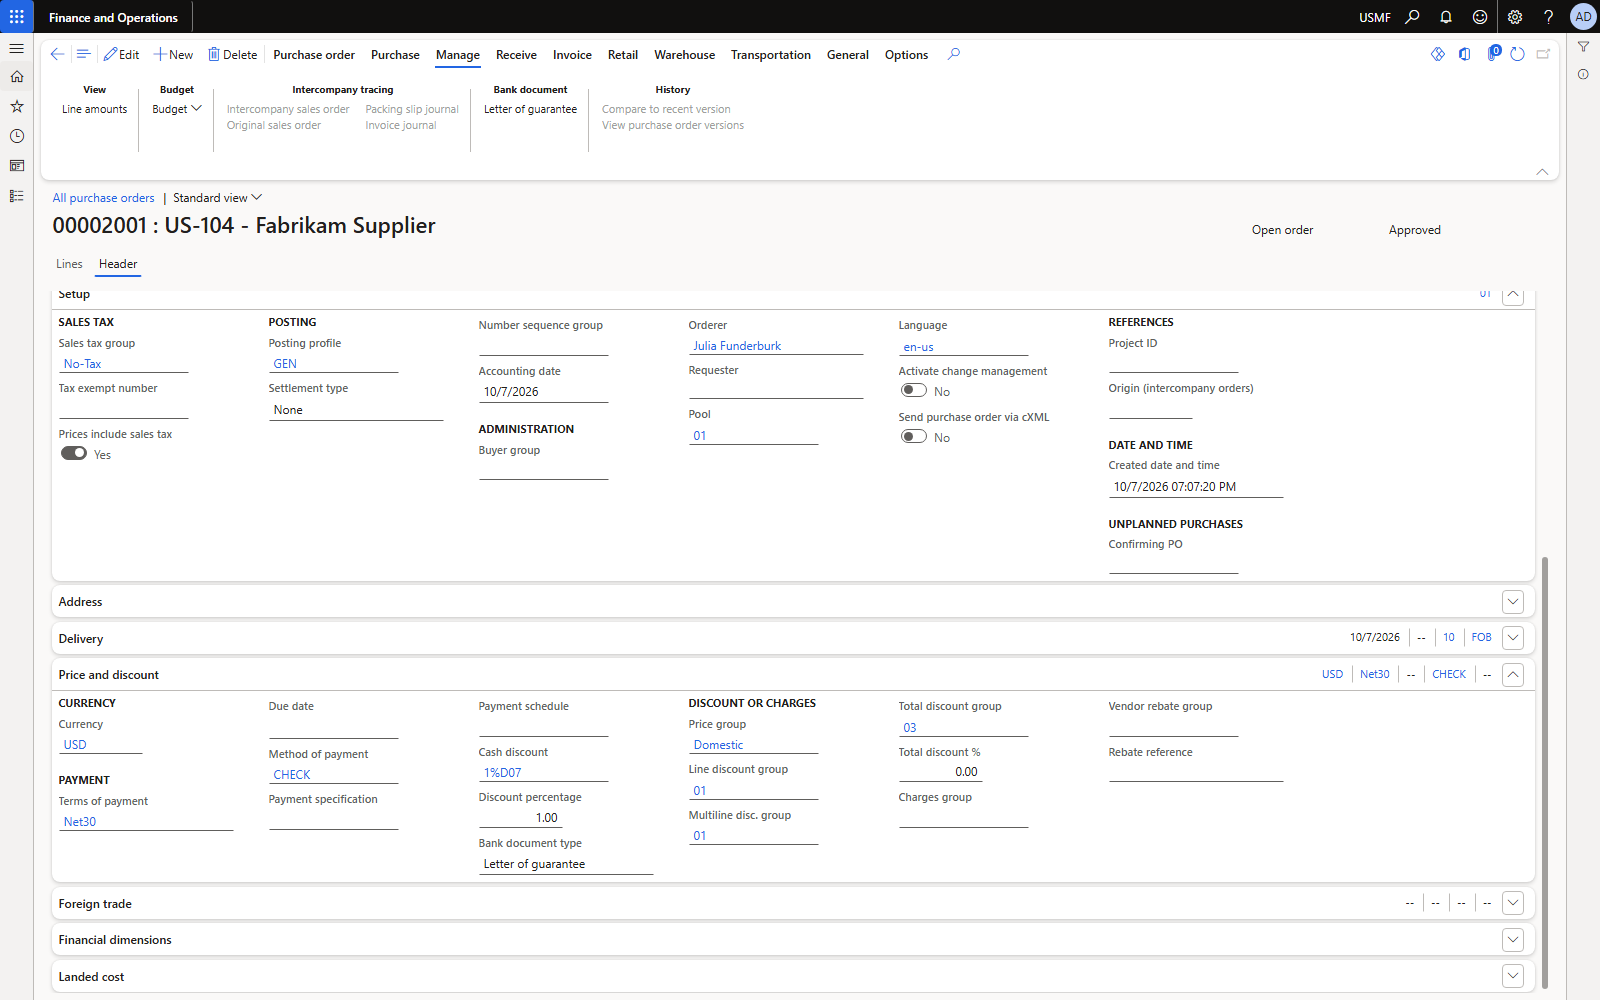Go to the Home icon in sidebar

[x=17, y=76]
